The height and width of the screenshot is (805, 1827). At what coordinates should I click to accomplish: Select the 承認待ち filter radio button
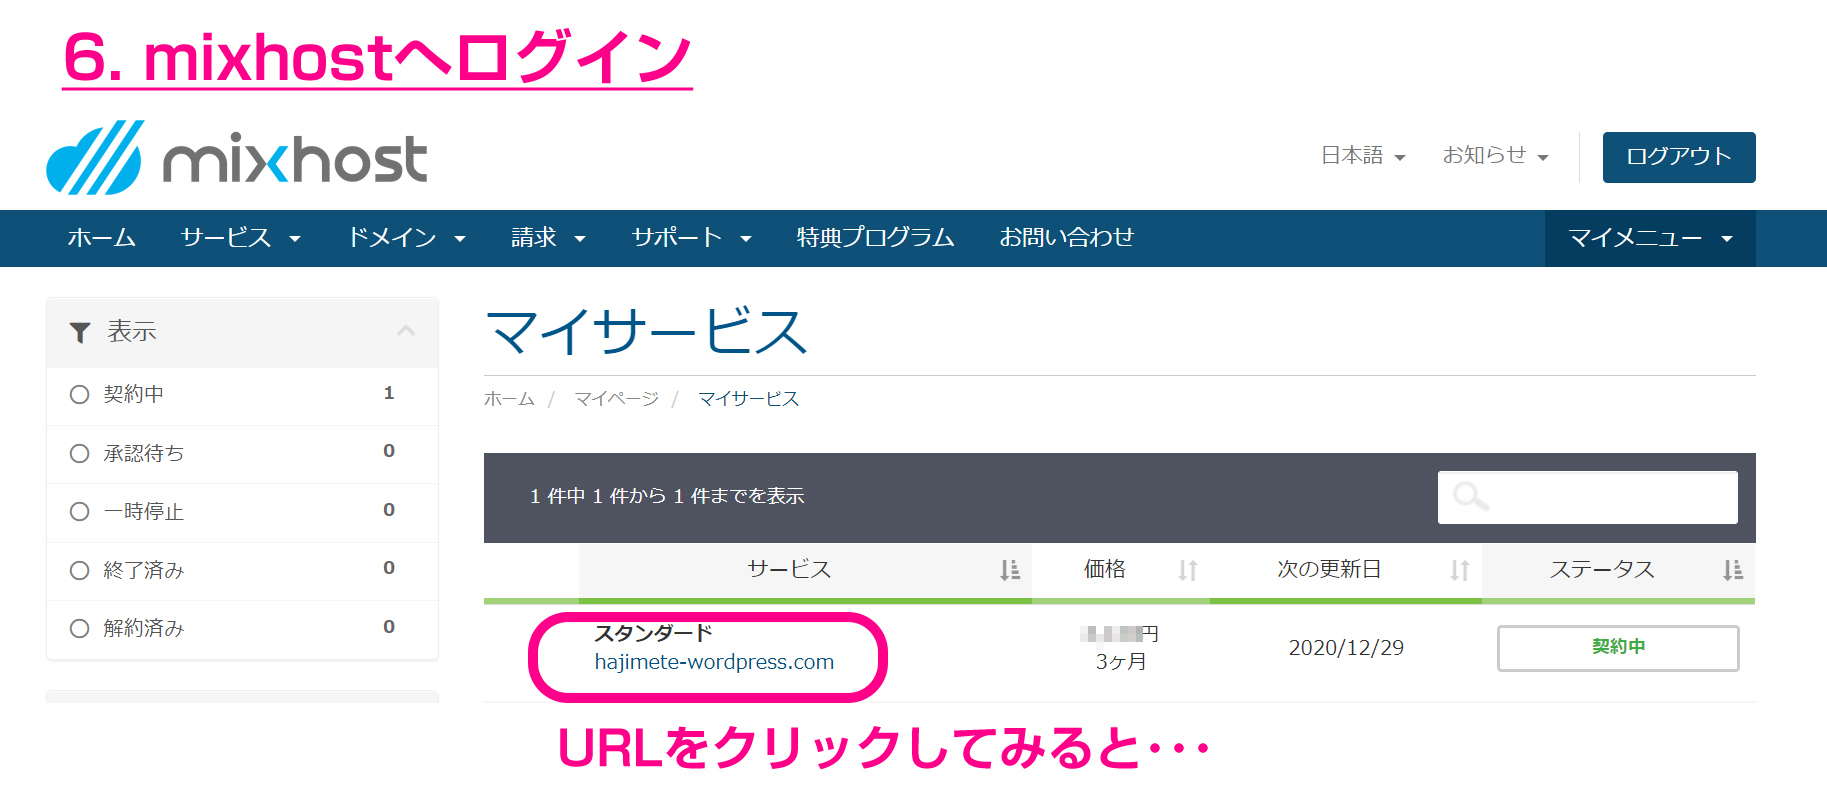click(x=80, y=453)
